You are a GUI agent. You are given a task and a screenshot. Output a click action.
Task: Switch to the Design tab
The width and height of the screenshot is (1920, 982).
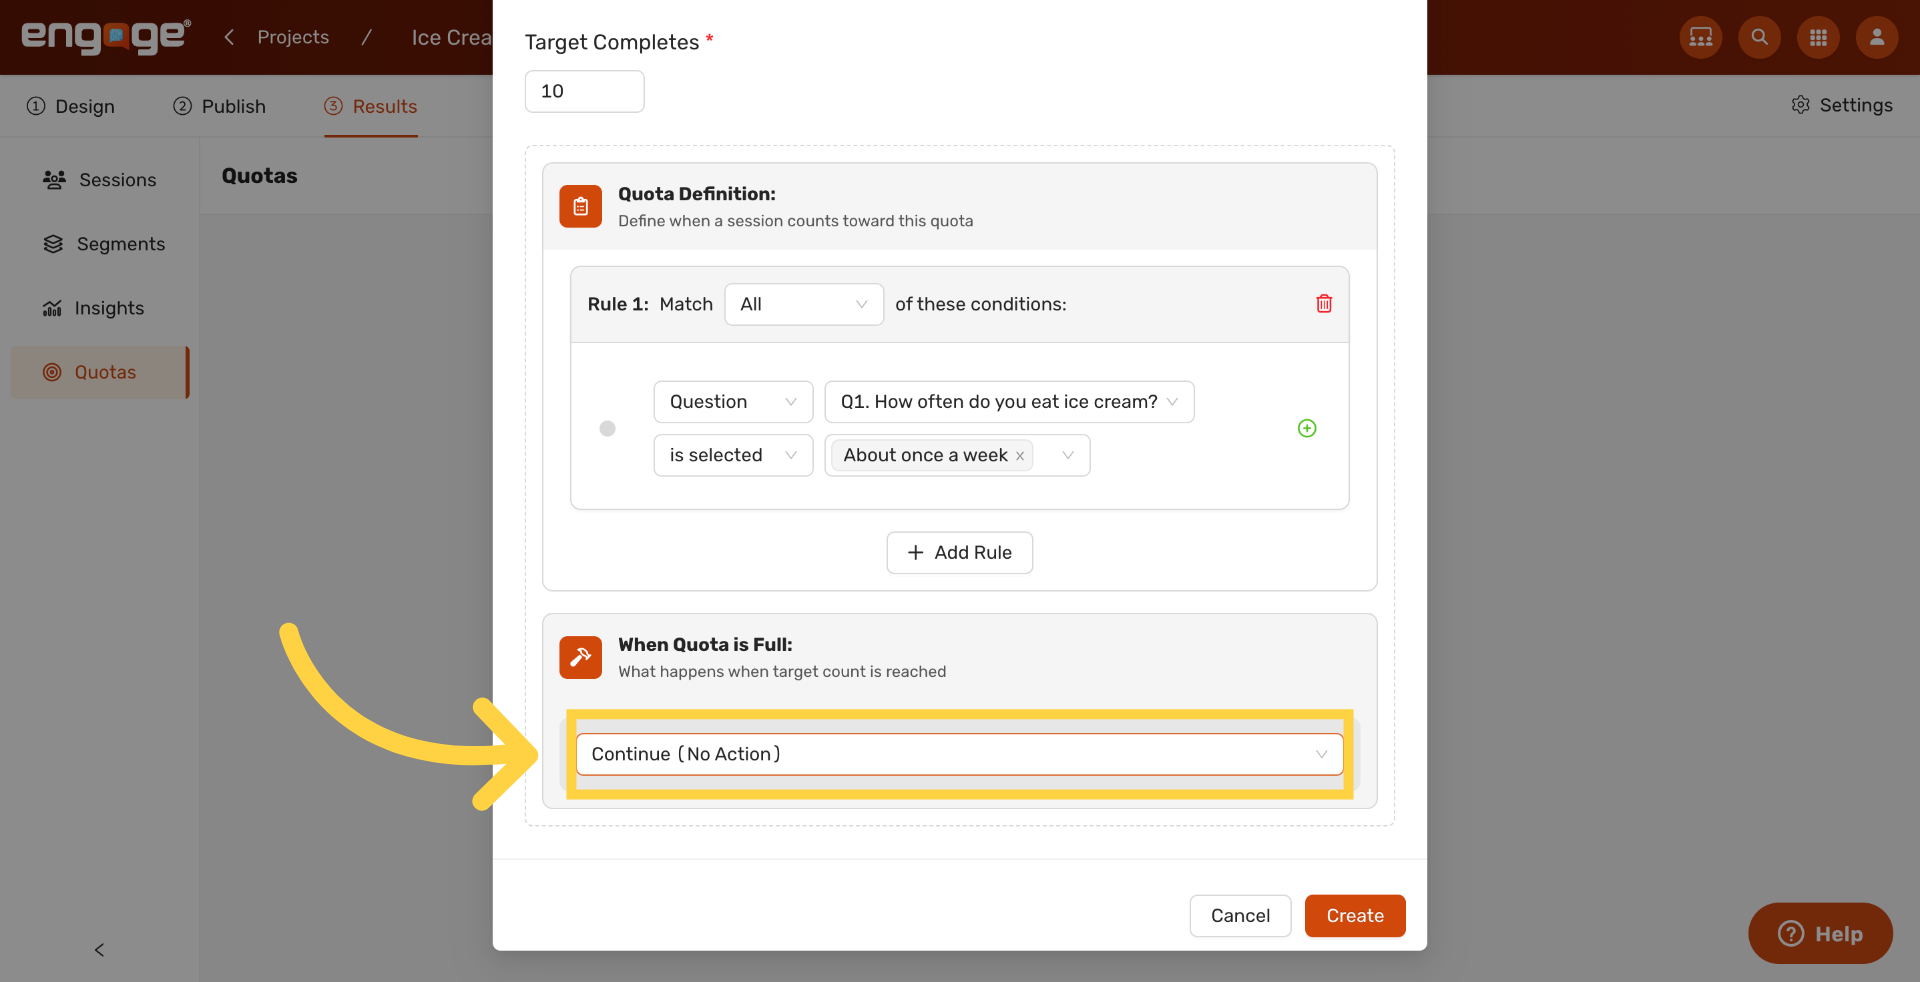coord(71,106)
